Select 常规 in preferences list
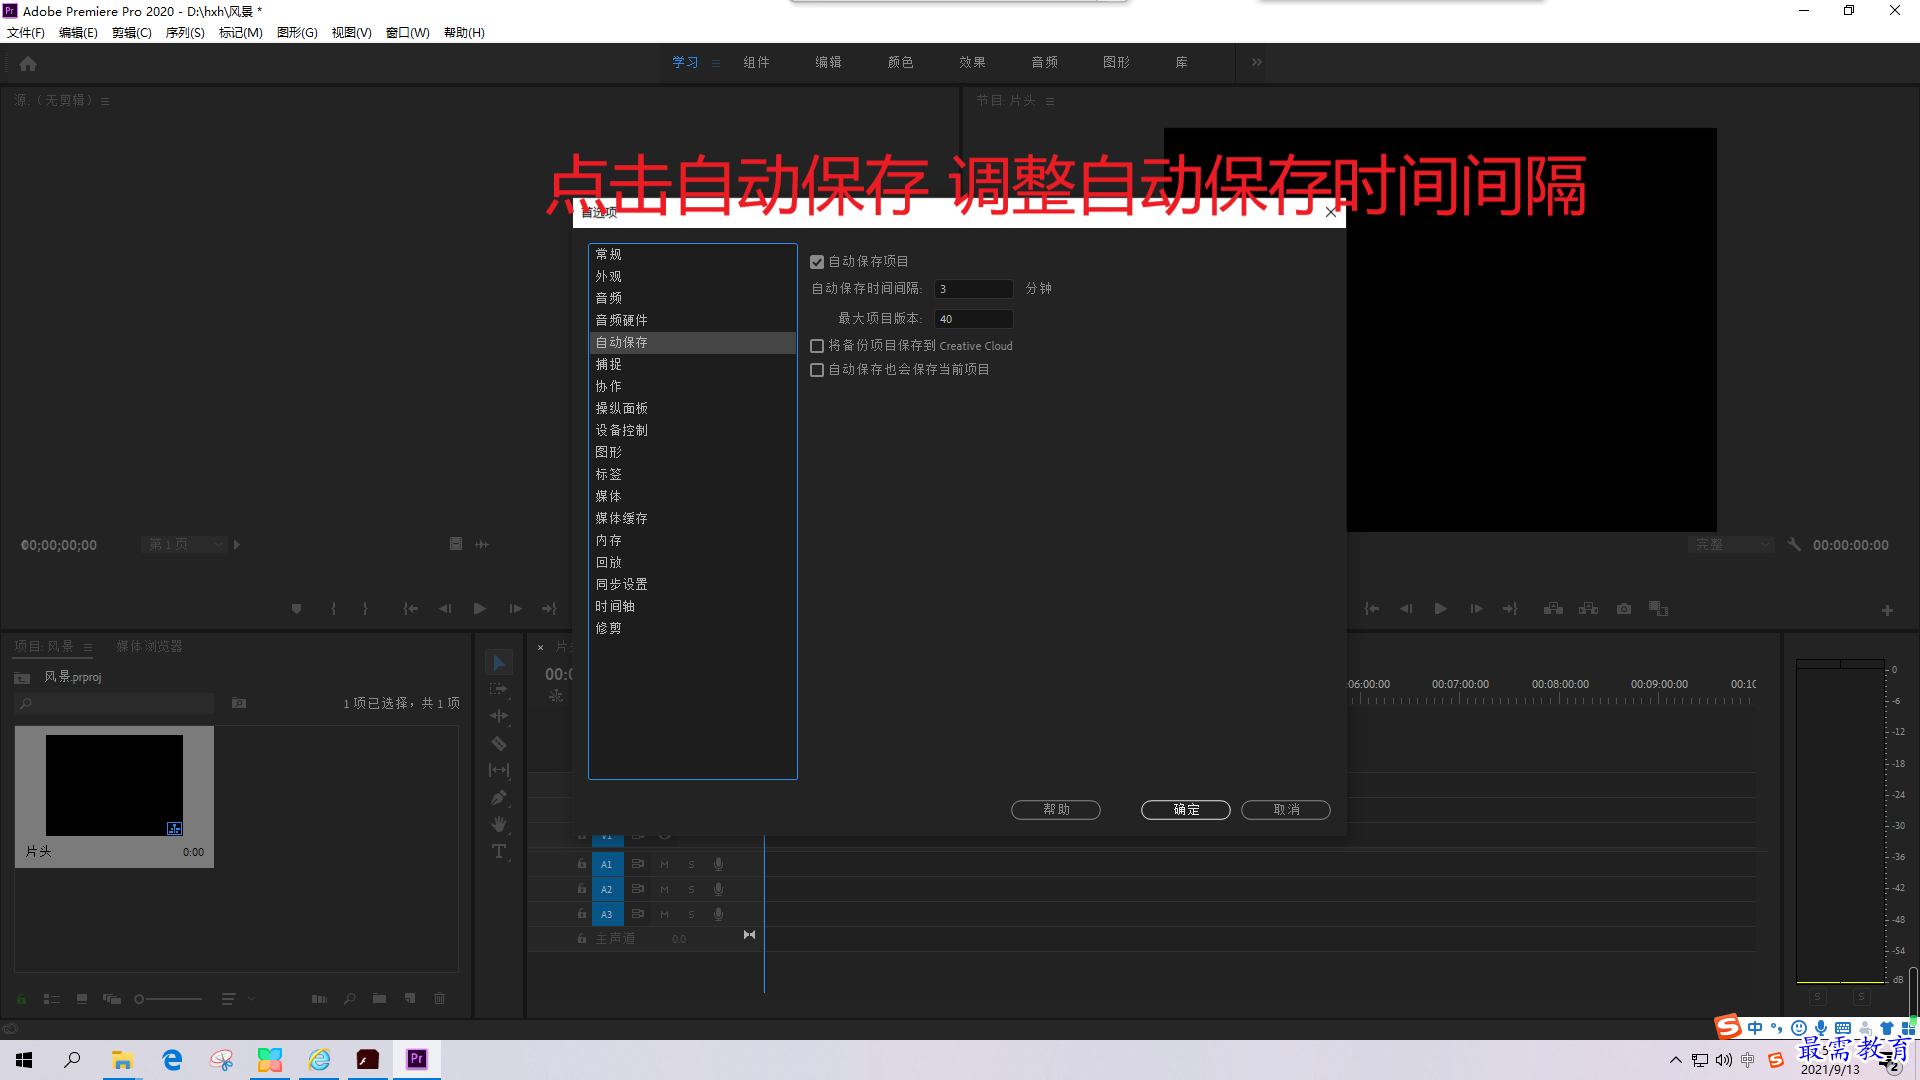 pyautogui.click(x=692, y=254)
